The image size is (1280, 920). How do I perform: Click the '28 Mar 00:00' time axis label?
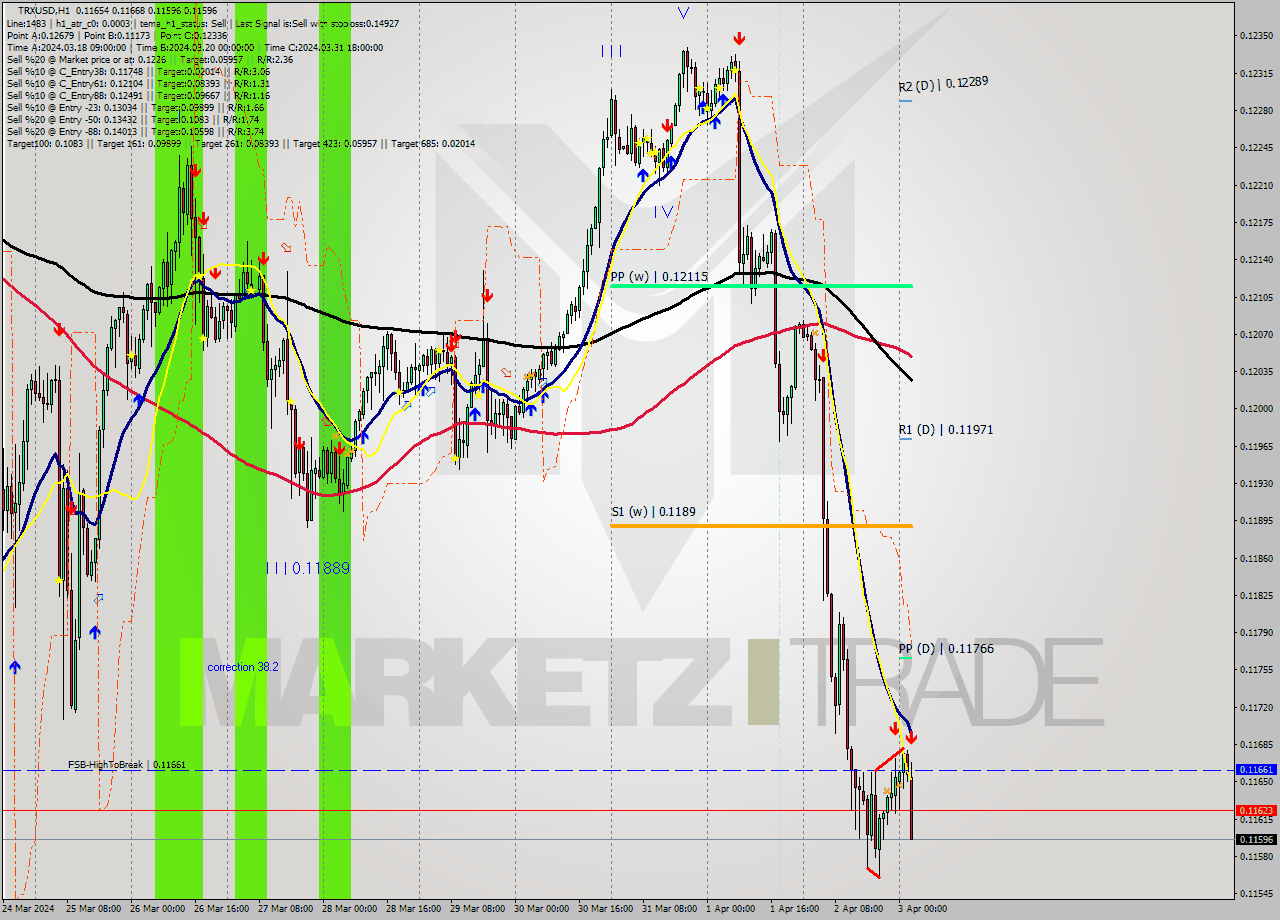click(350, 910)
